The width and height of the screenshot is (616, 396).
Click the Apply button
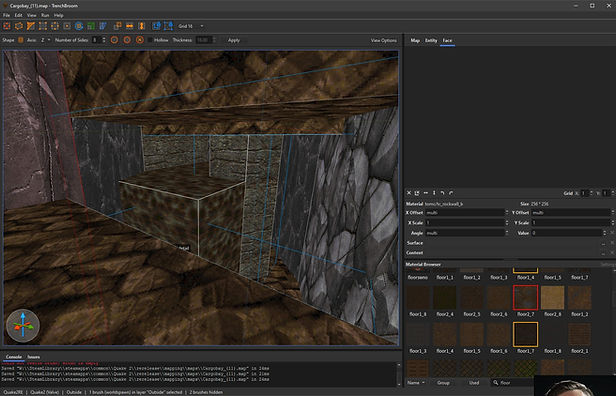pos(234,40)
